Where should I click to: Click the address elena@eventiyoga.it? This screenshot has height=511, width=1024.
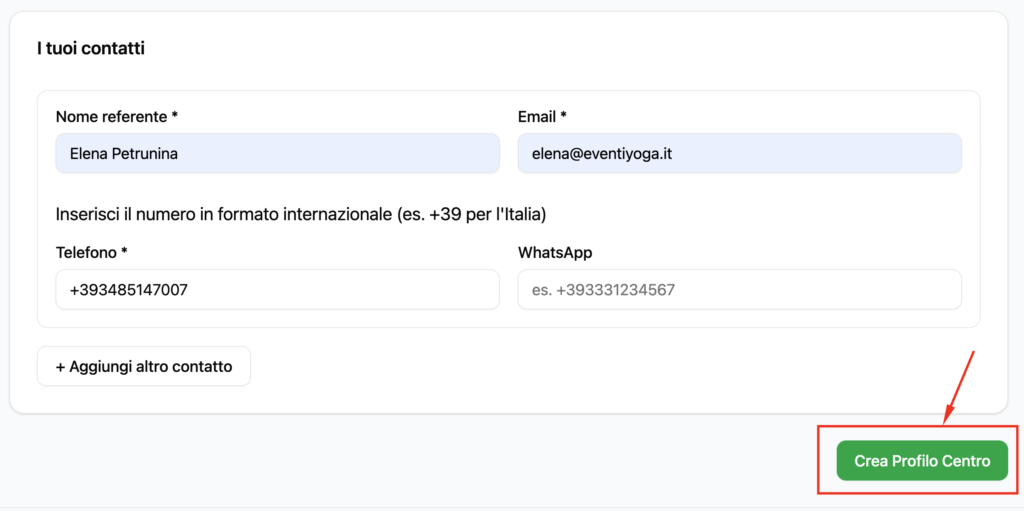602,154
